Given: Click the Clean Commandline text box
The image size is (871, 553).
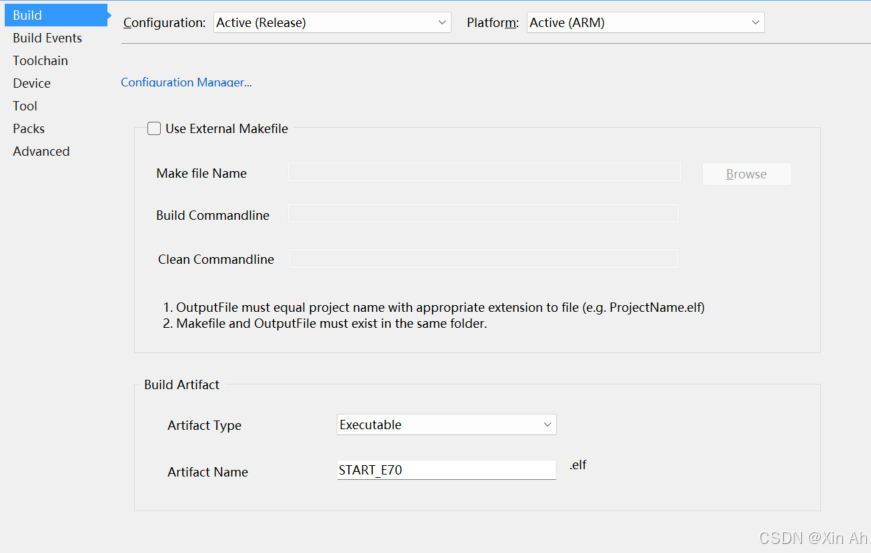Looking at the screenshot, I should pos(483,259).
